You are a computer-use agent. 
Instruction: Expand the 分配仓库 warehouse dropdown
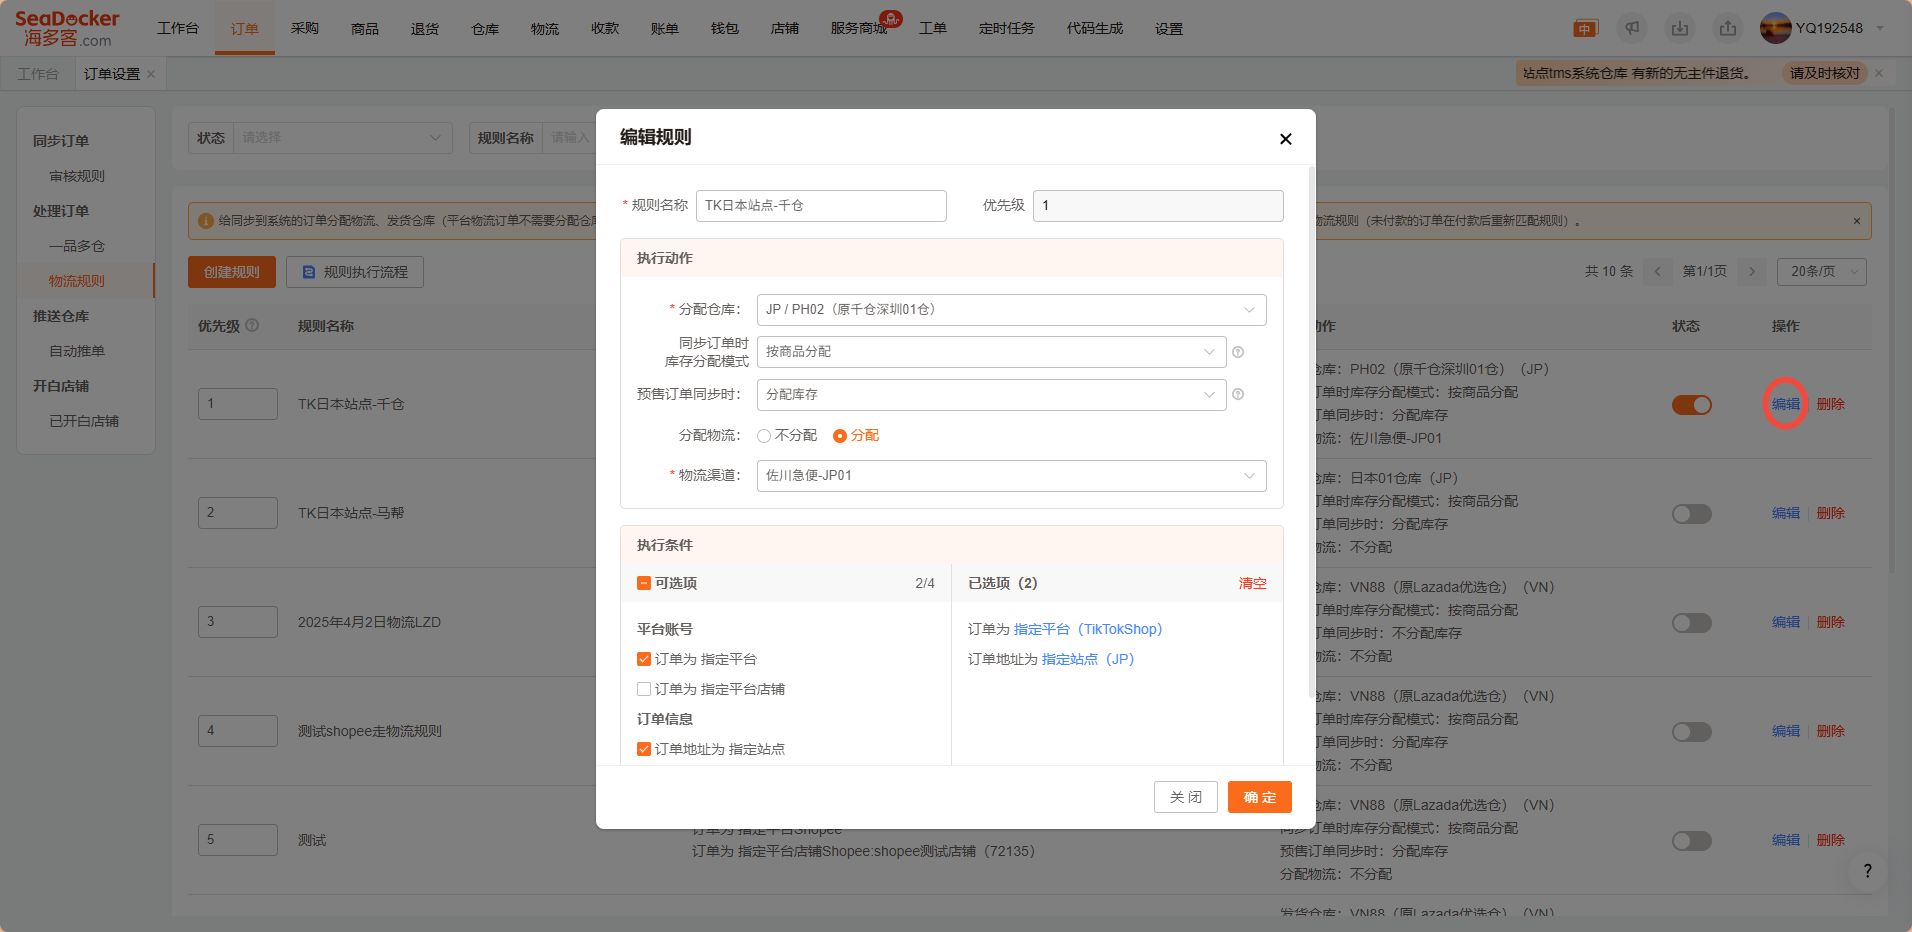click(x=1011, y=310)
